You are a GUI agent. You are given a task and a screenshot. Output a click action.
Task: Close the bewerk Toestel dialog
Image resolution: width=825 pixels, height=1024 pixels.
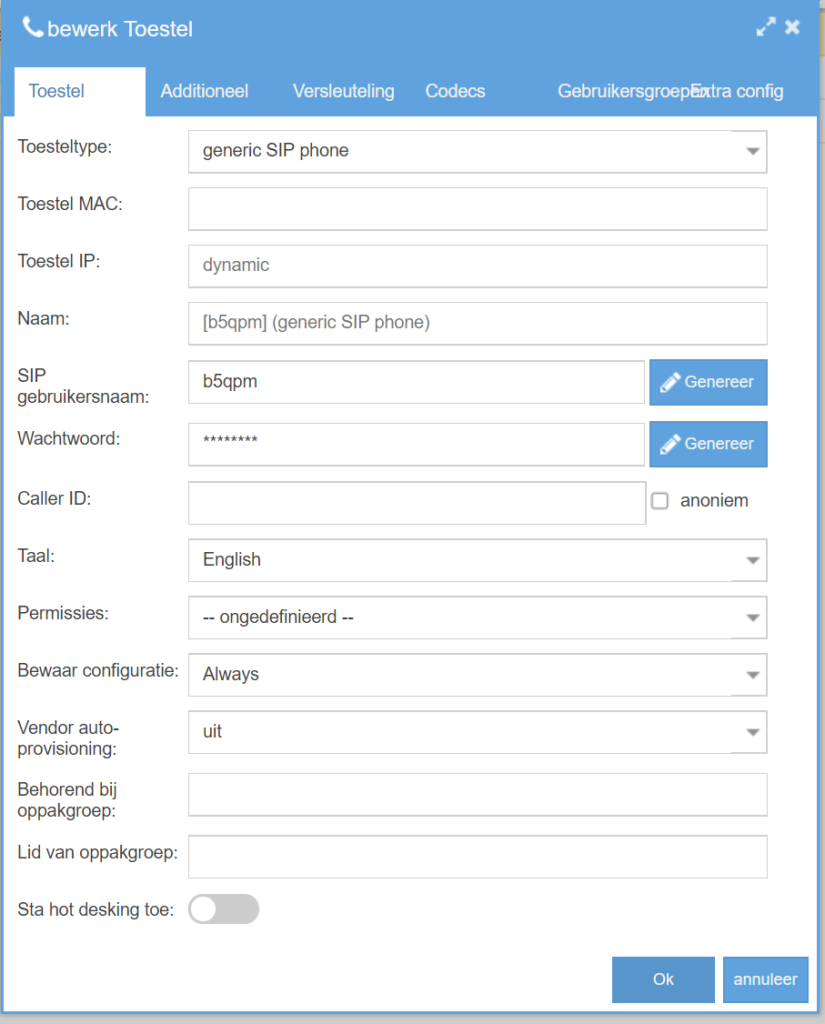point(792,28)
